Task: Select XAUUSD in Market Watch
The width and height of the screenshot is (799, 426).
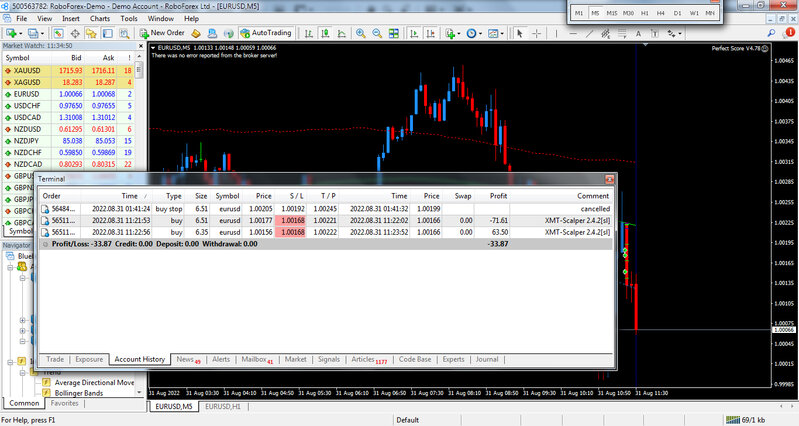Action: pyautogui.click(x=68, y=70)
